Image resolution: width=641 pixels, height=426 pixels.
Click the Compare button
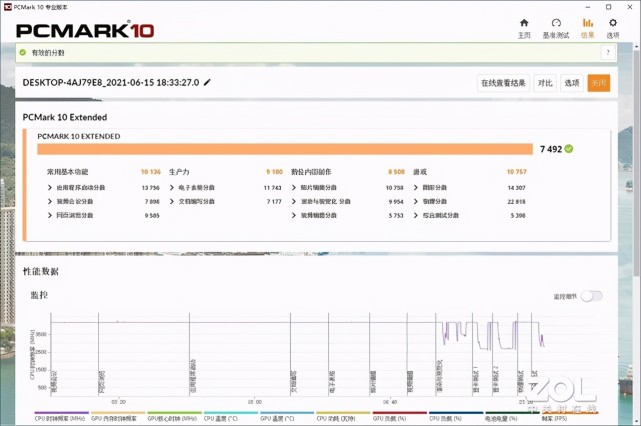point(545,83)
